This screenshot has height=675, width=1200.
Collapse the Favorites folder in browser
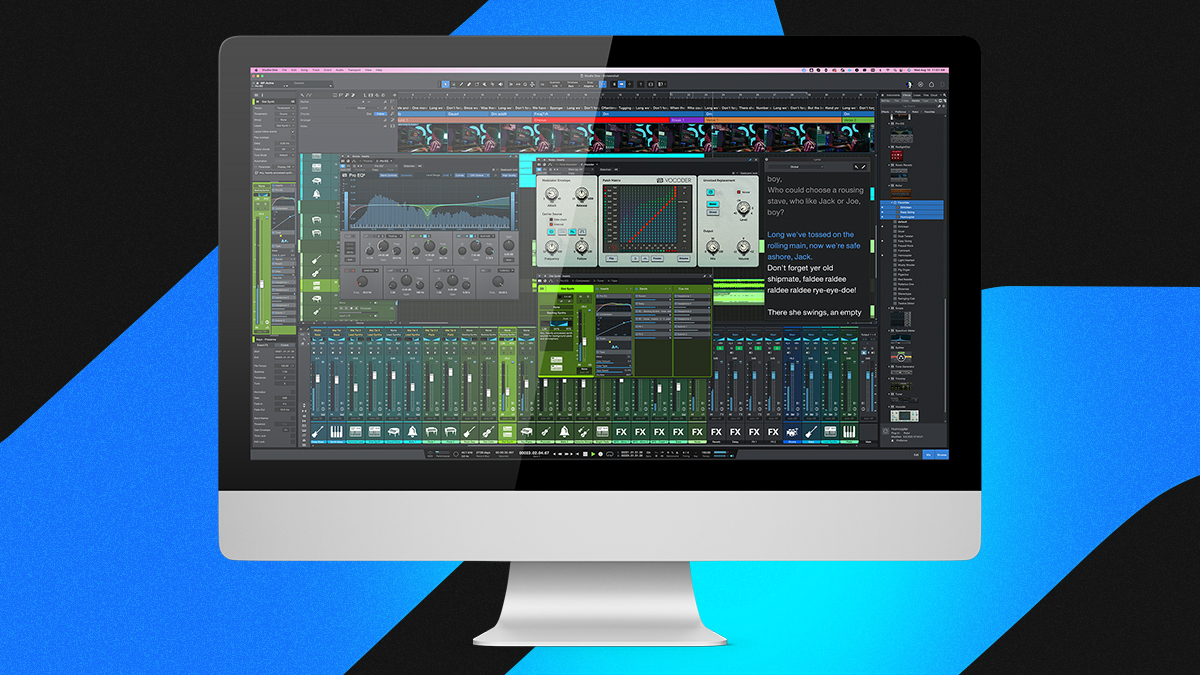coord(891,203)
